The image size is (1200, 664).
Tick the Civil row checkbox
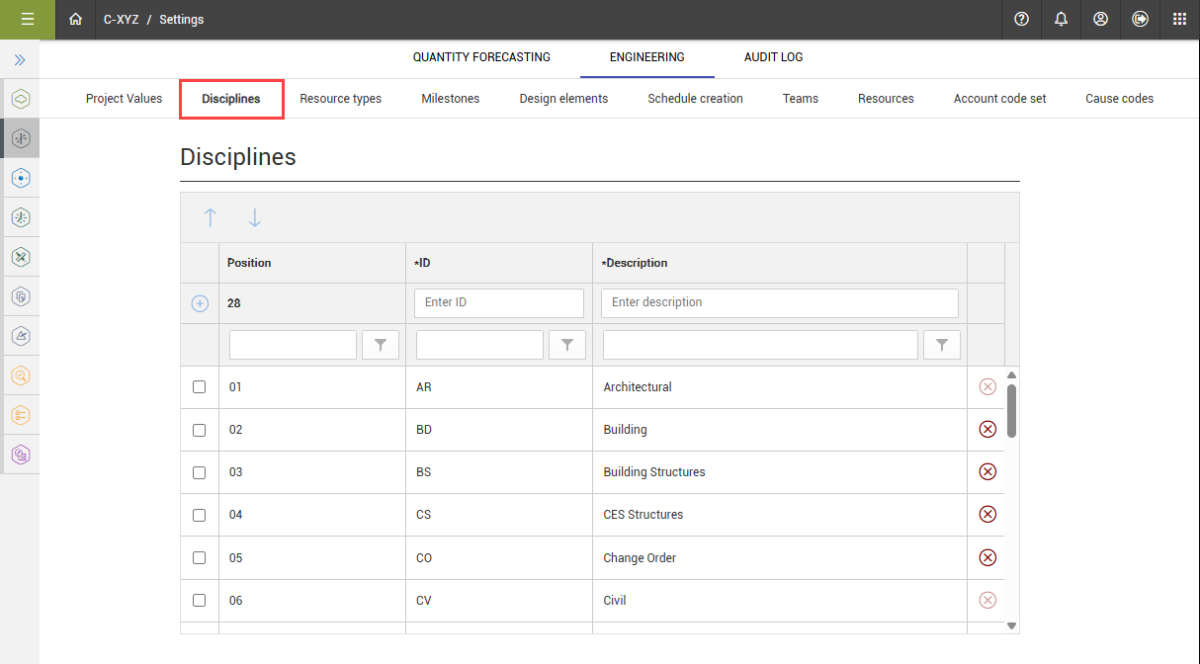(x=199, y=601)
